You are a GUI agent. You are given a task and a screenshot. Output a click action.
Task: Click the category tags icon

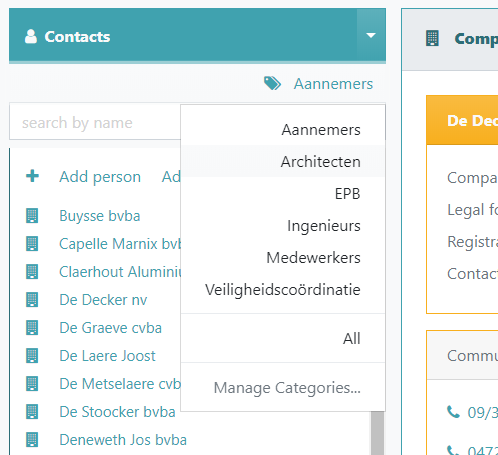[272, 83]
